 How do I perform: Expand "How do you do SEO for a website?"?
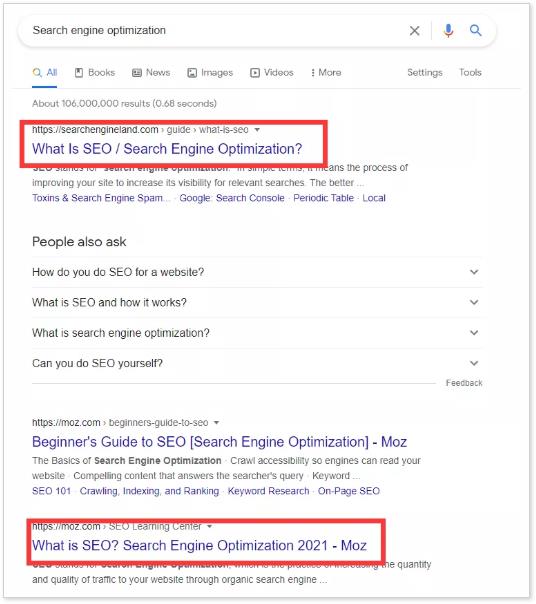click(x=257, y=272)
